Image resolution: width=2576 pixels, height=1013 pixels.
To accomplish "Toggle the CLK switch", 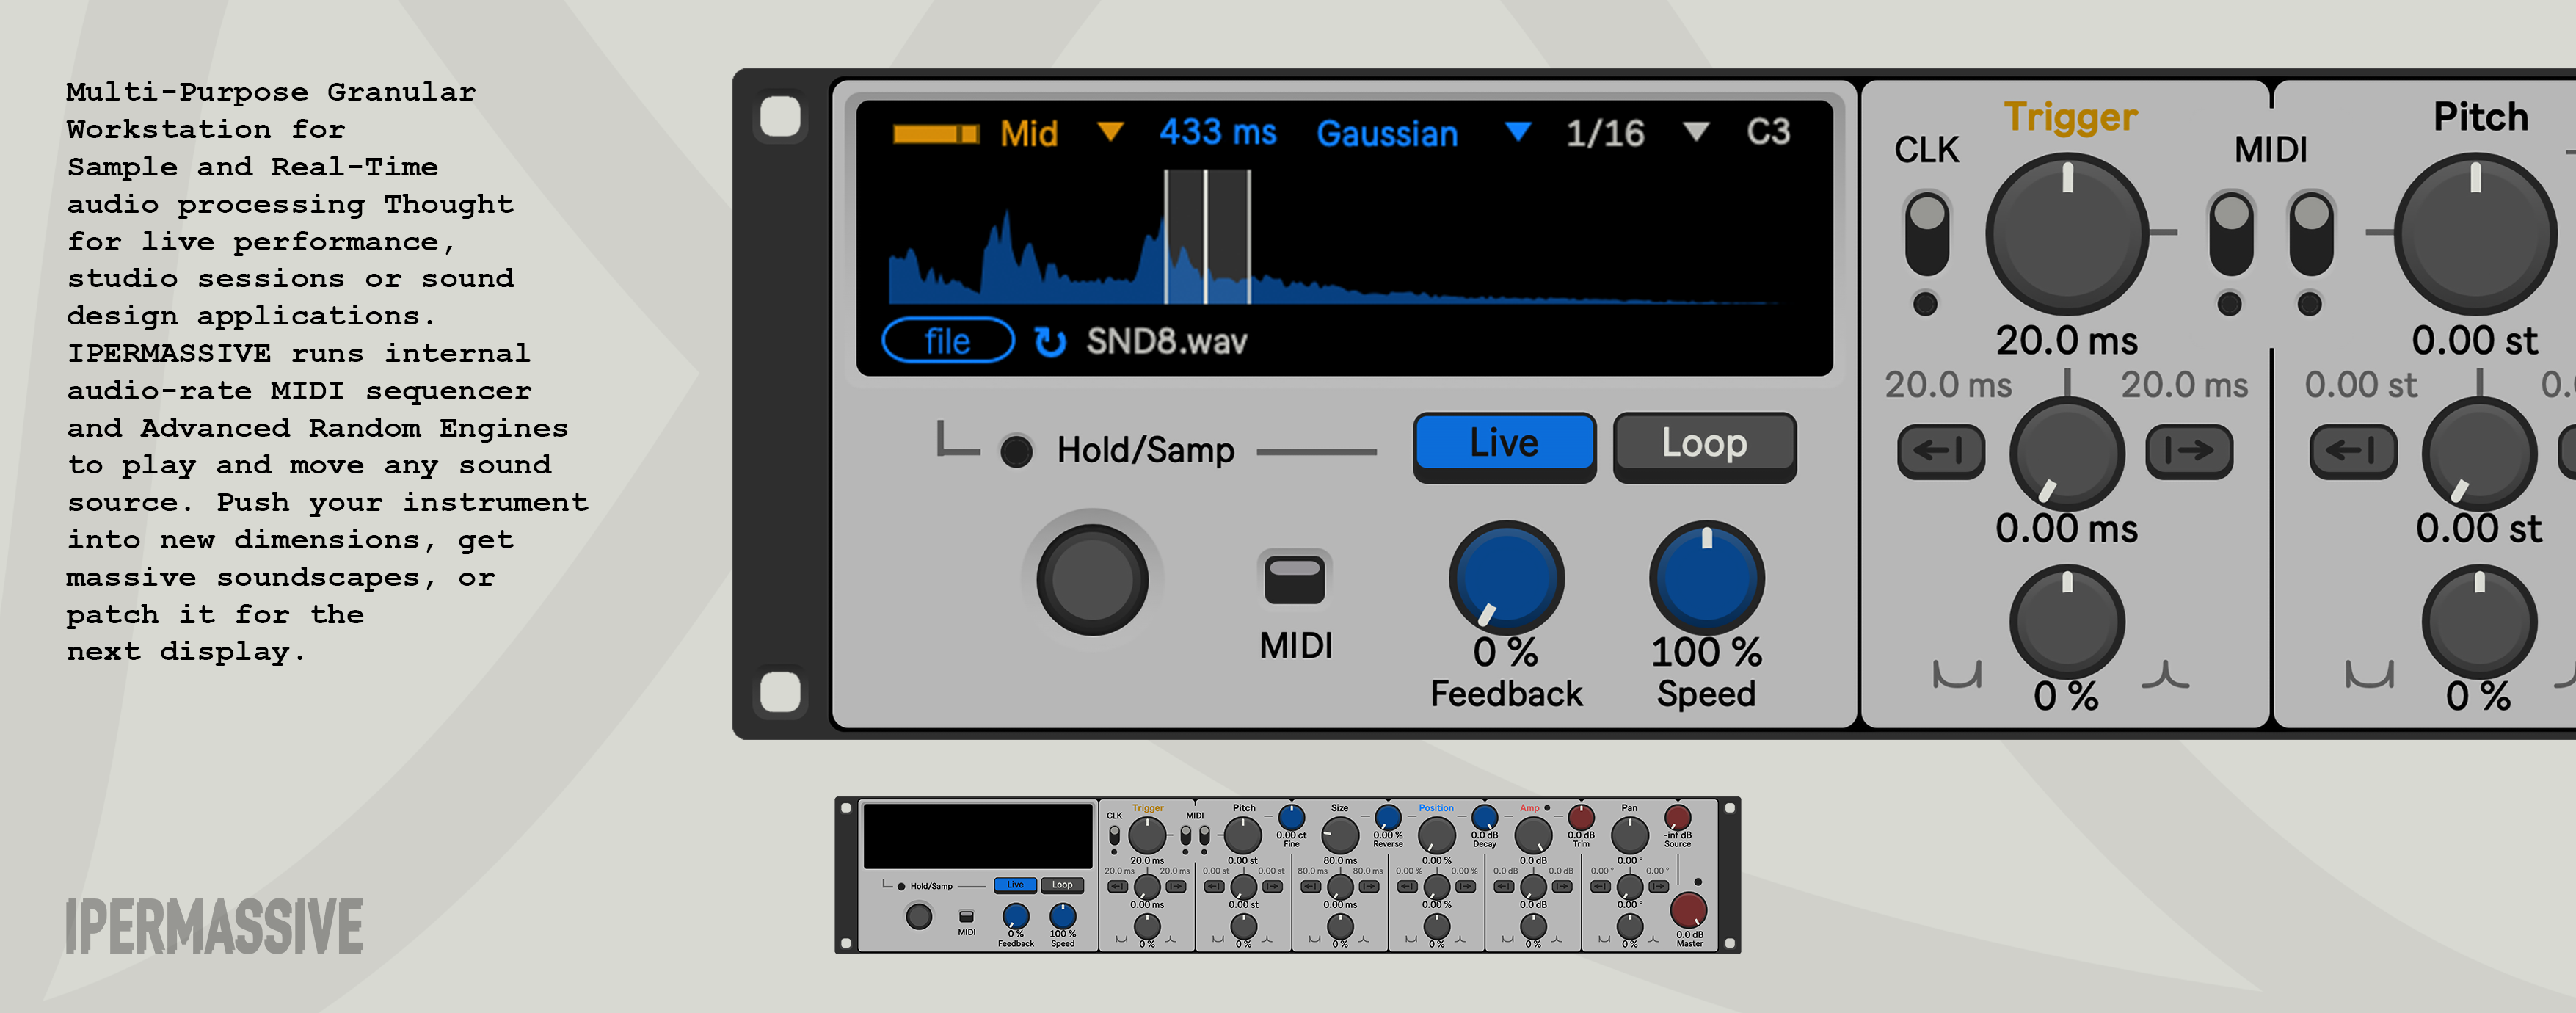I will [x=1927, y=234].
